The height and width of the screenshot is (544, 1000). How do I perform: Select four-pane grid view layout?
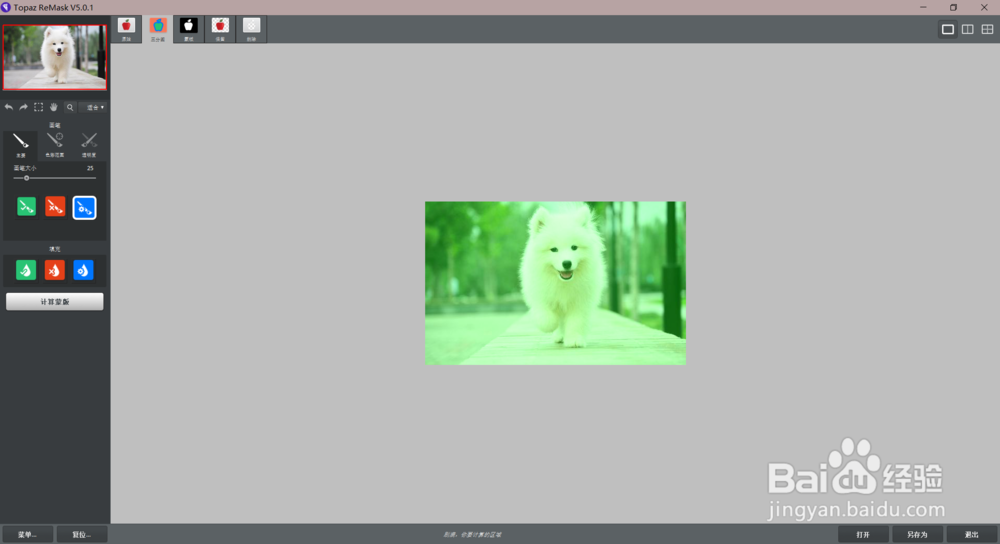click(987, 29)
